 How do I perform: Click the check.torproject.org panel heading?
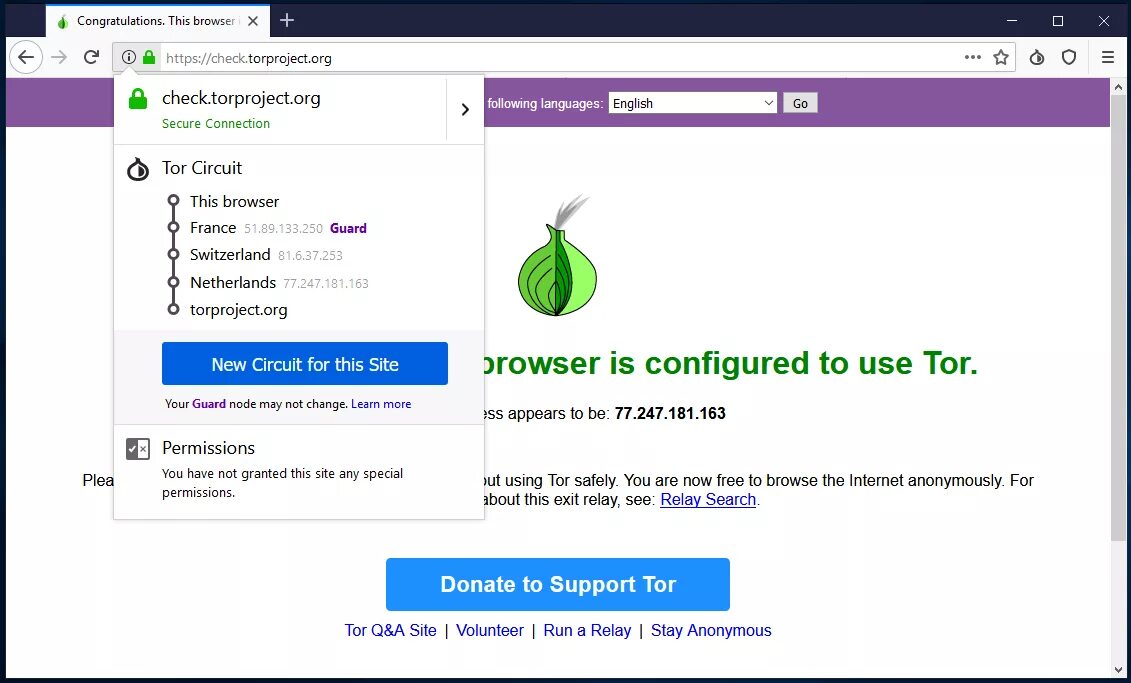(241, 98)
